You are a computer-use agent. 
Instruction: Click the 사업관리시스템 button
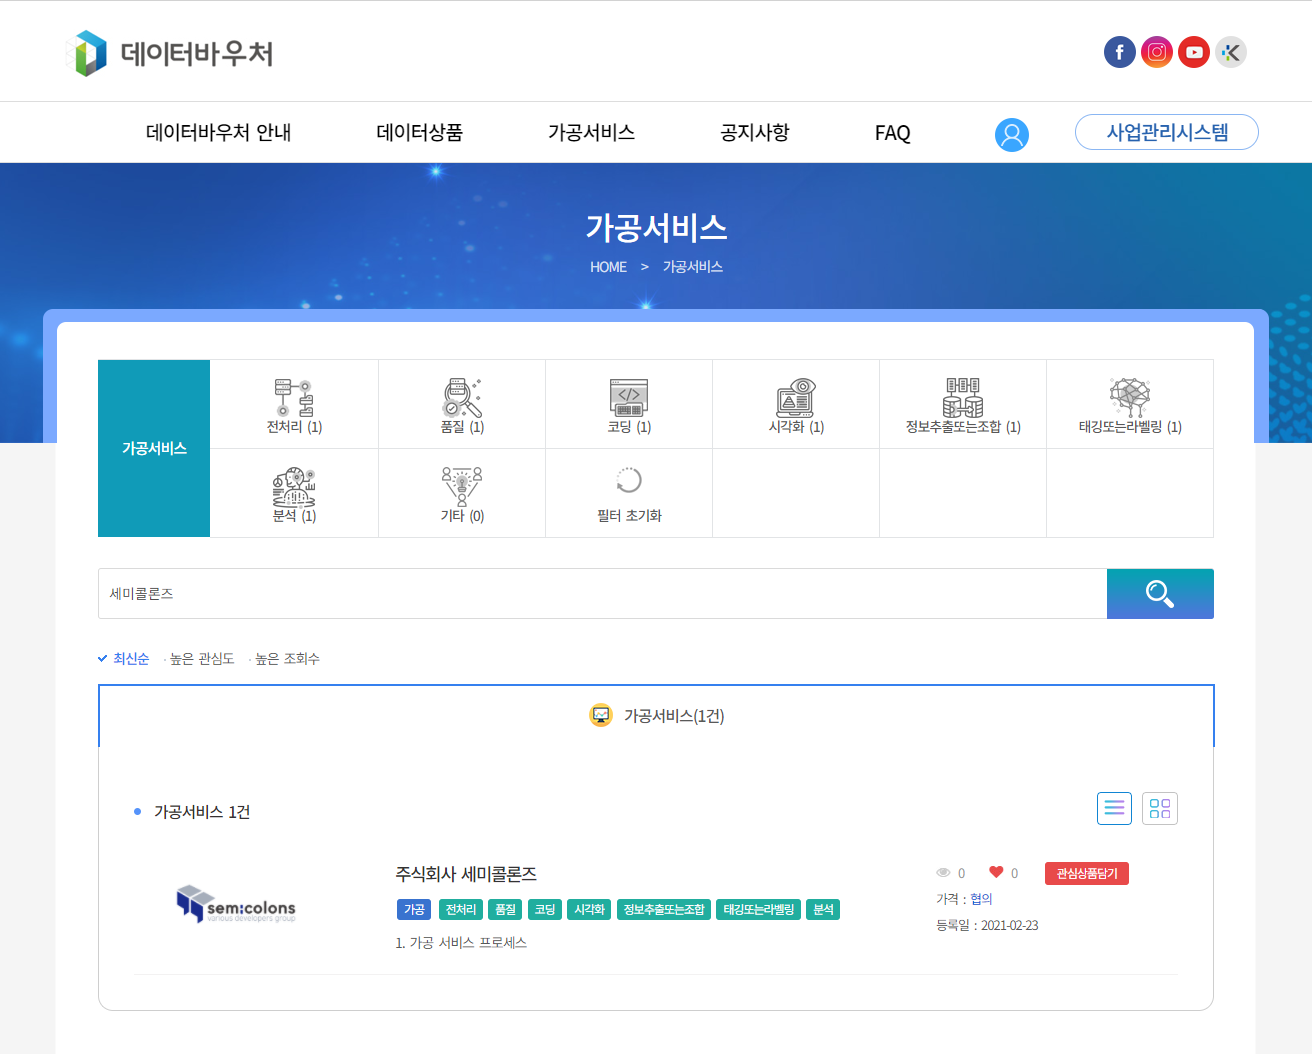coord(1166,132)
